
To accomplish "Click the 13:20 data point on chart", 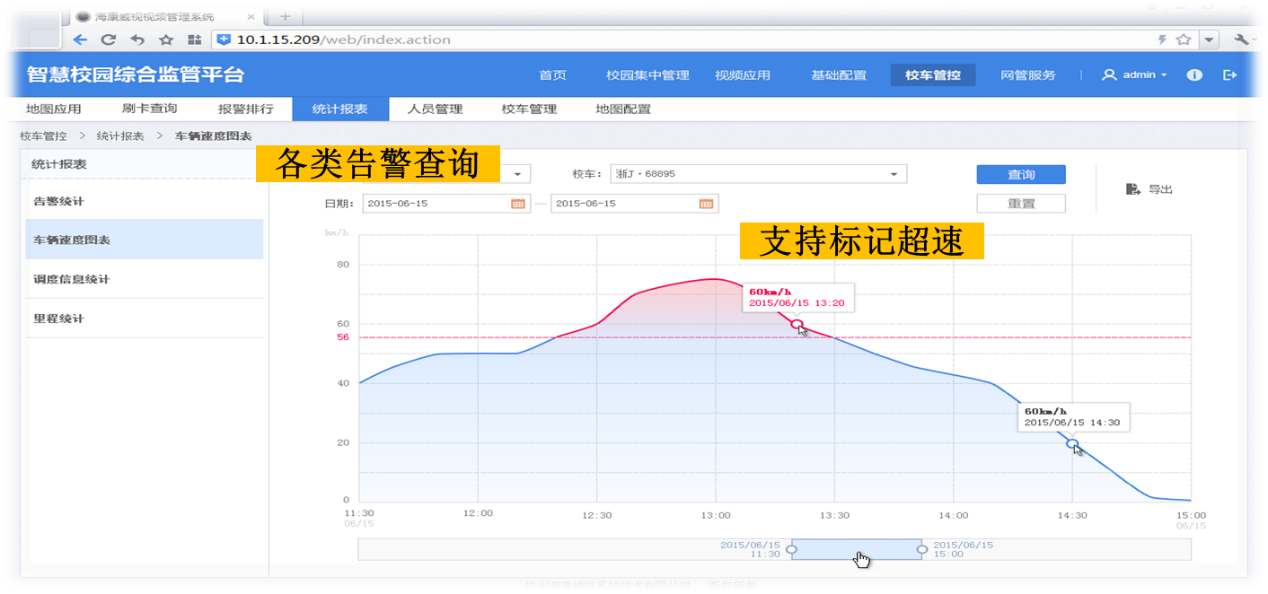I will tap(797, 324).
